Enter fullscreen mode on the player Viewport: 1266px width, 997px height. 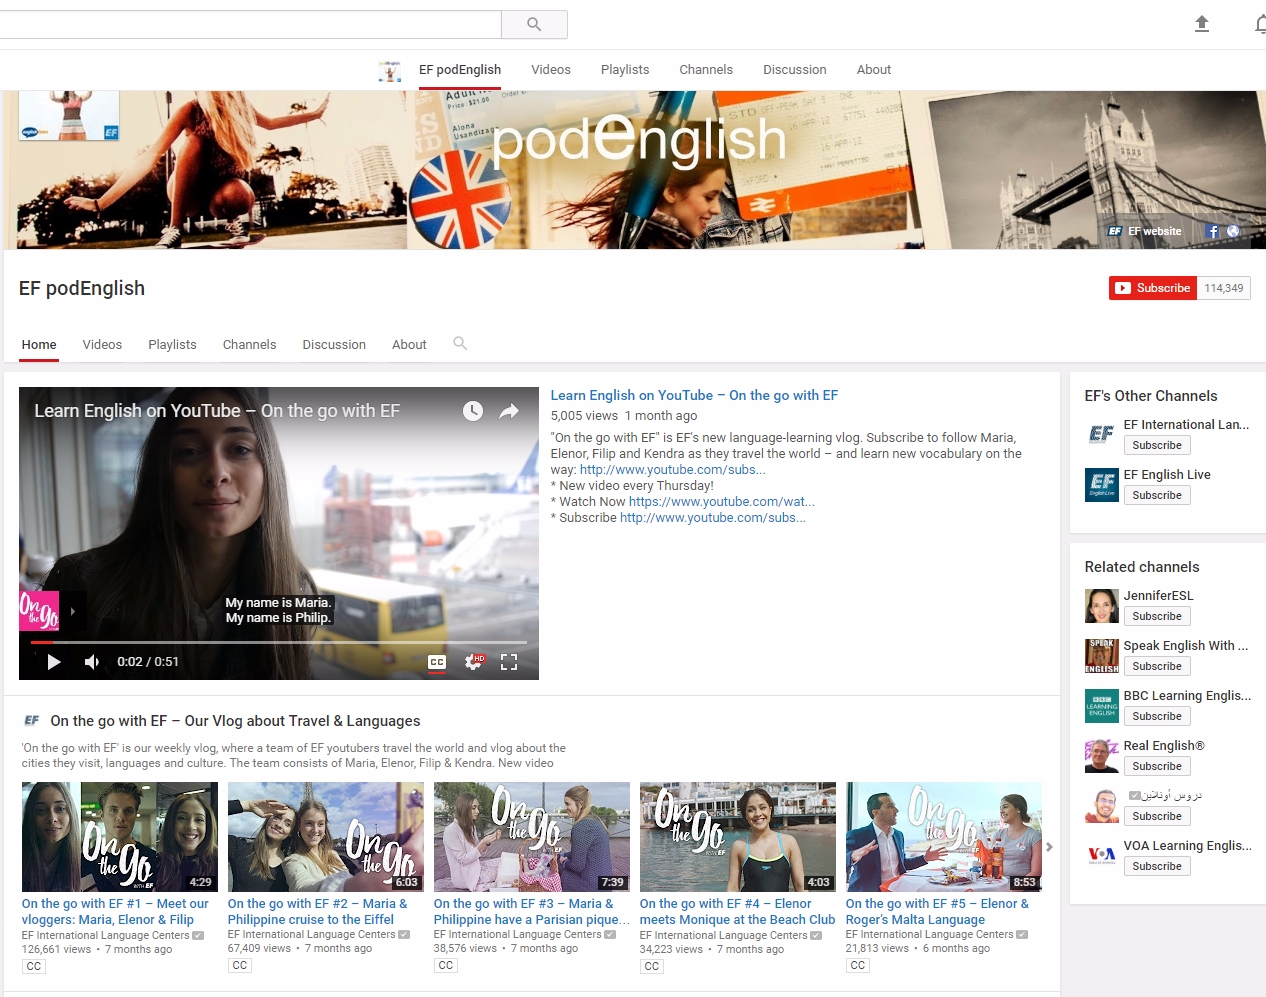point(509,662)
